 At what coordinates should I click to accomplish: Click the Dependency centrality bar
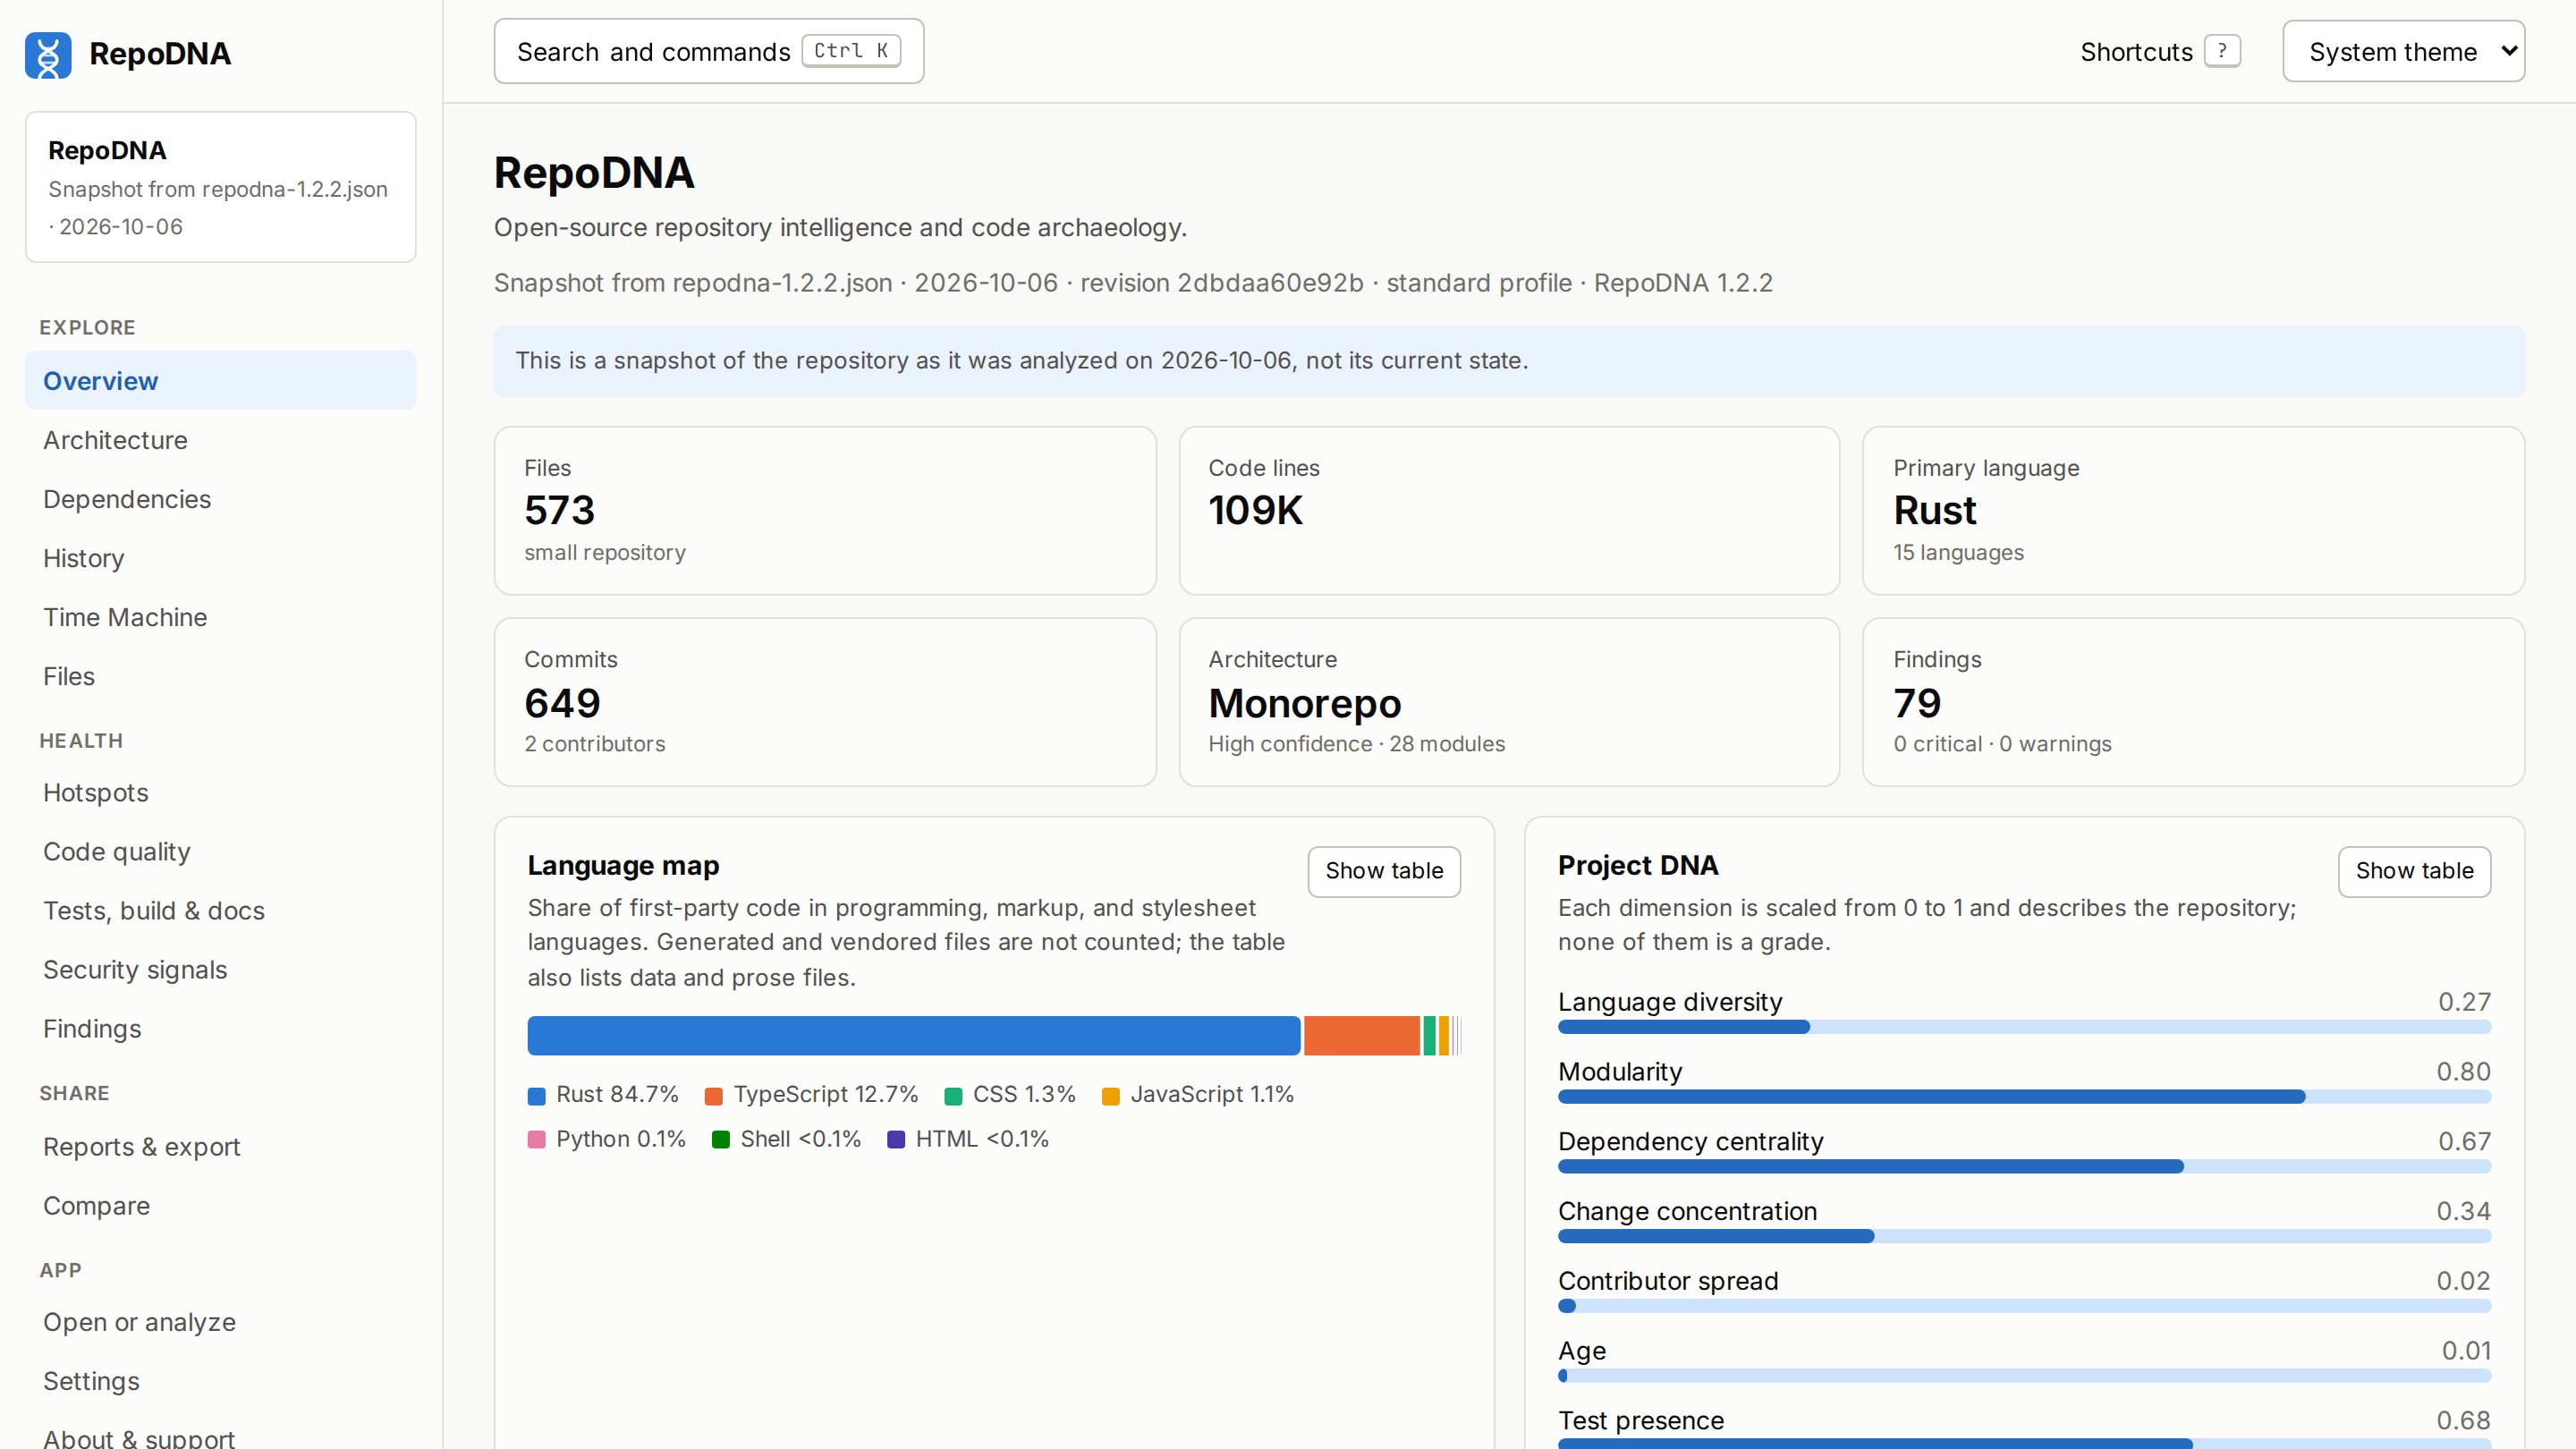tap(2024, 1167)
